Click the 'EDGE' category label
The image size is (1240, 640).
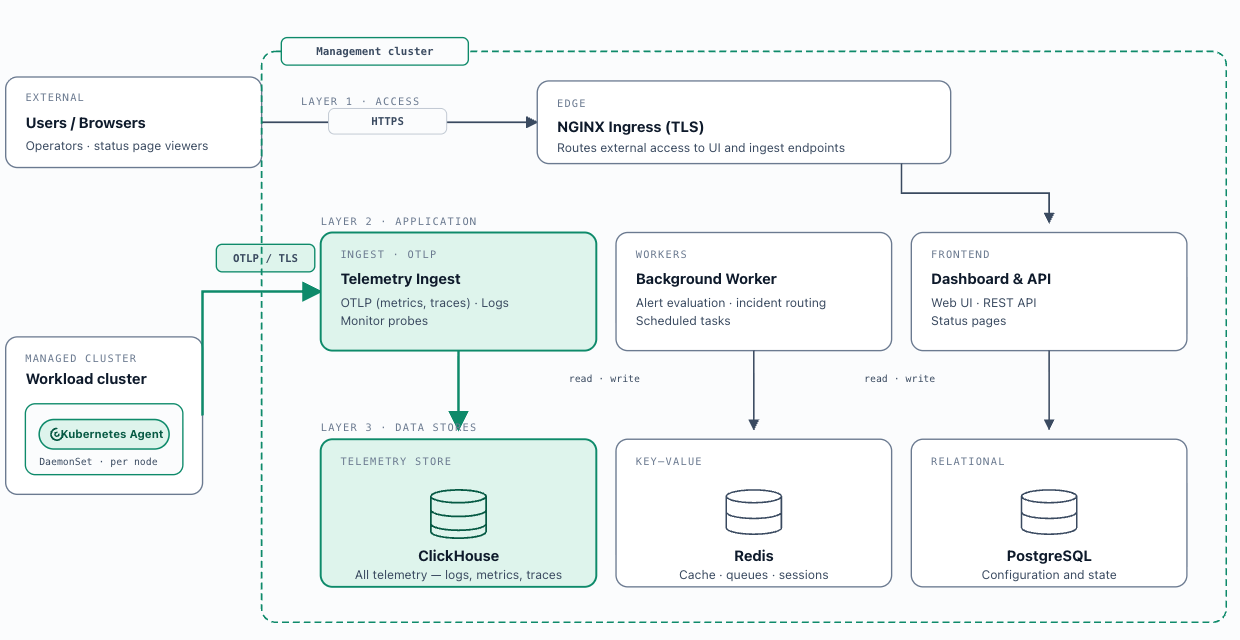572,103
